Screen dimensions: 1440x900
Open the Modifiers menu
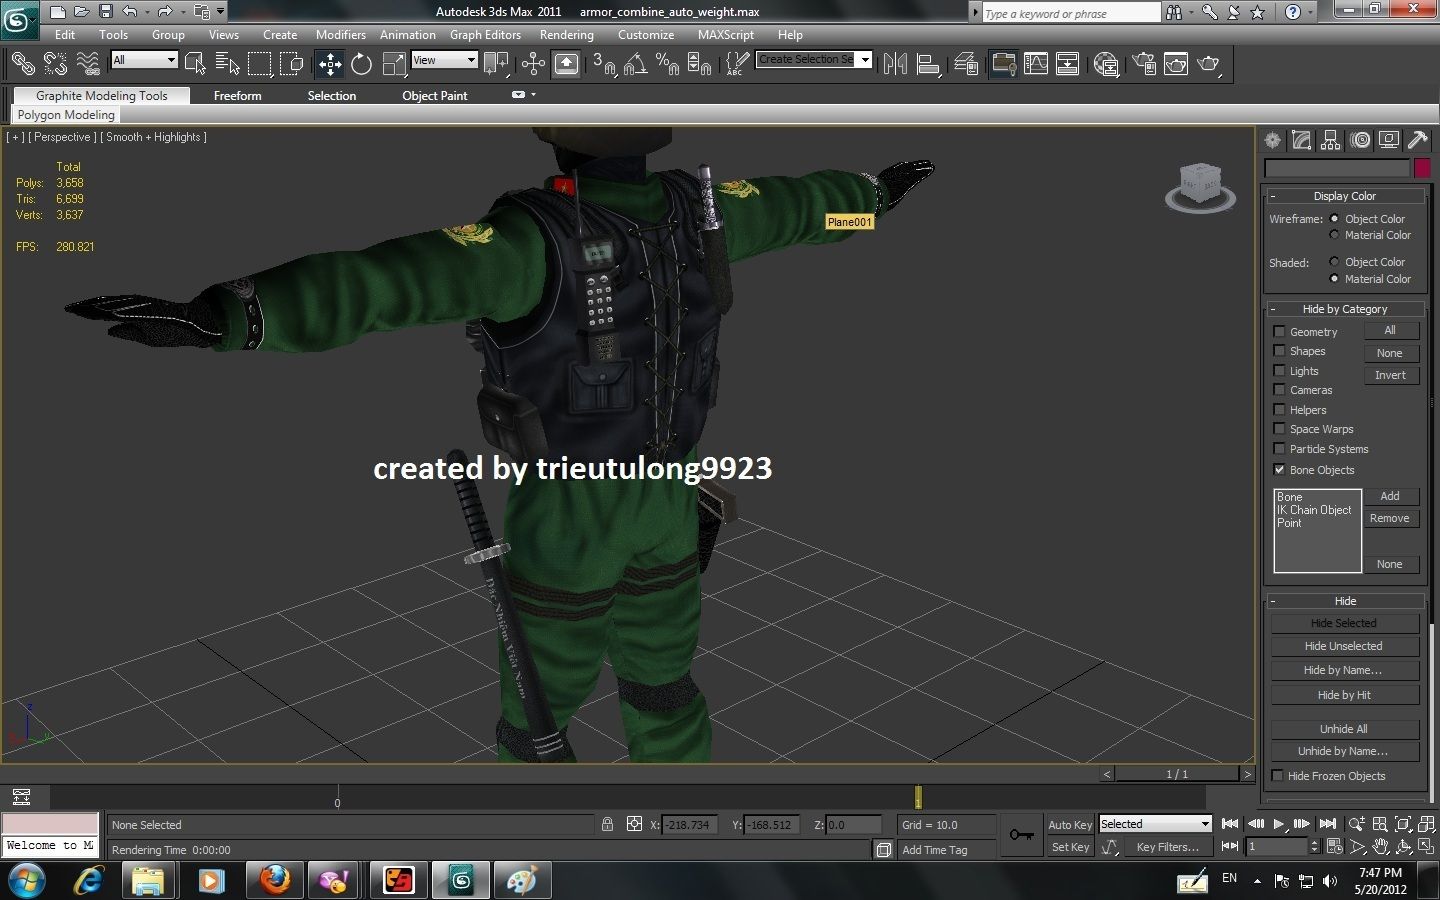(x=340, y=34)
